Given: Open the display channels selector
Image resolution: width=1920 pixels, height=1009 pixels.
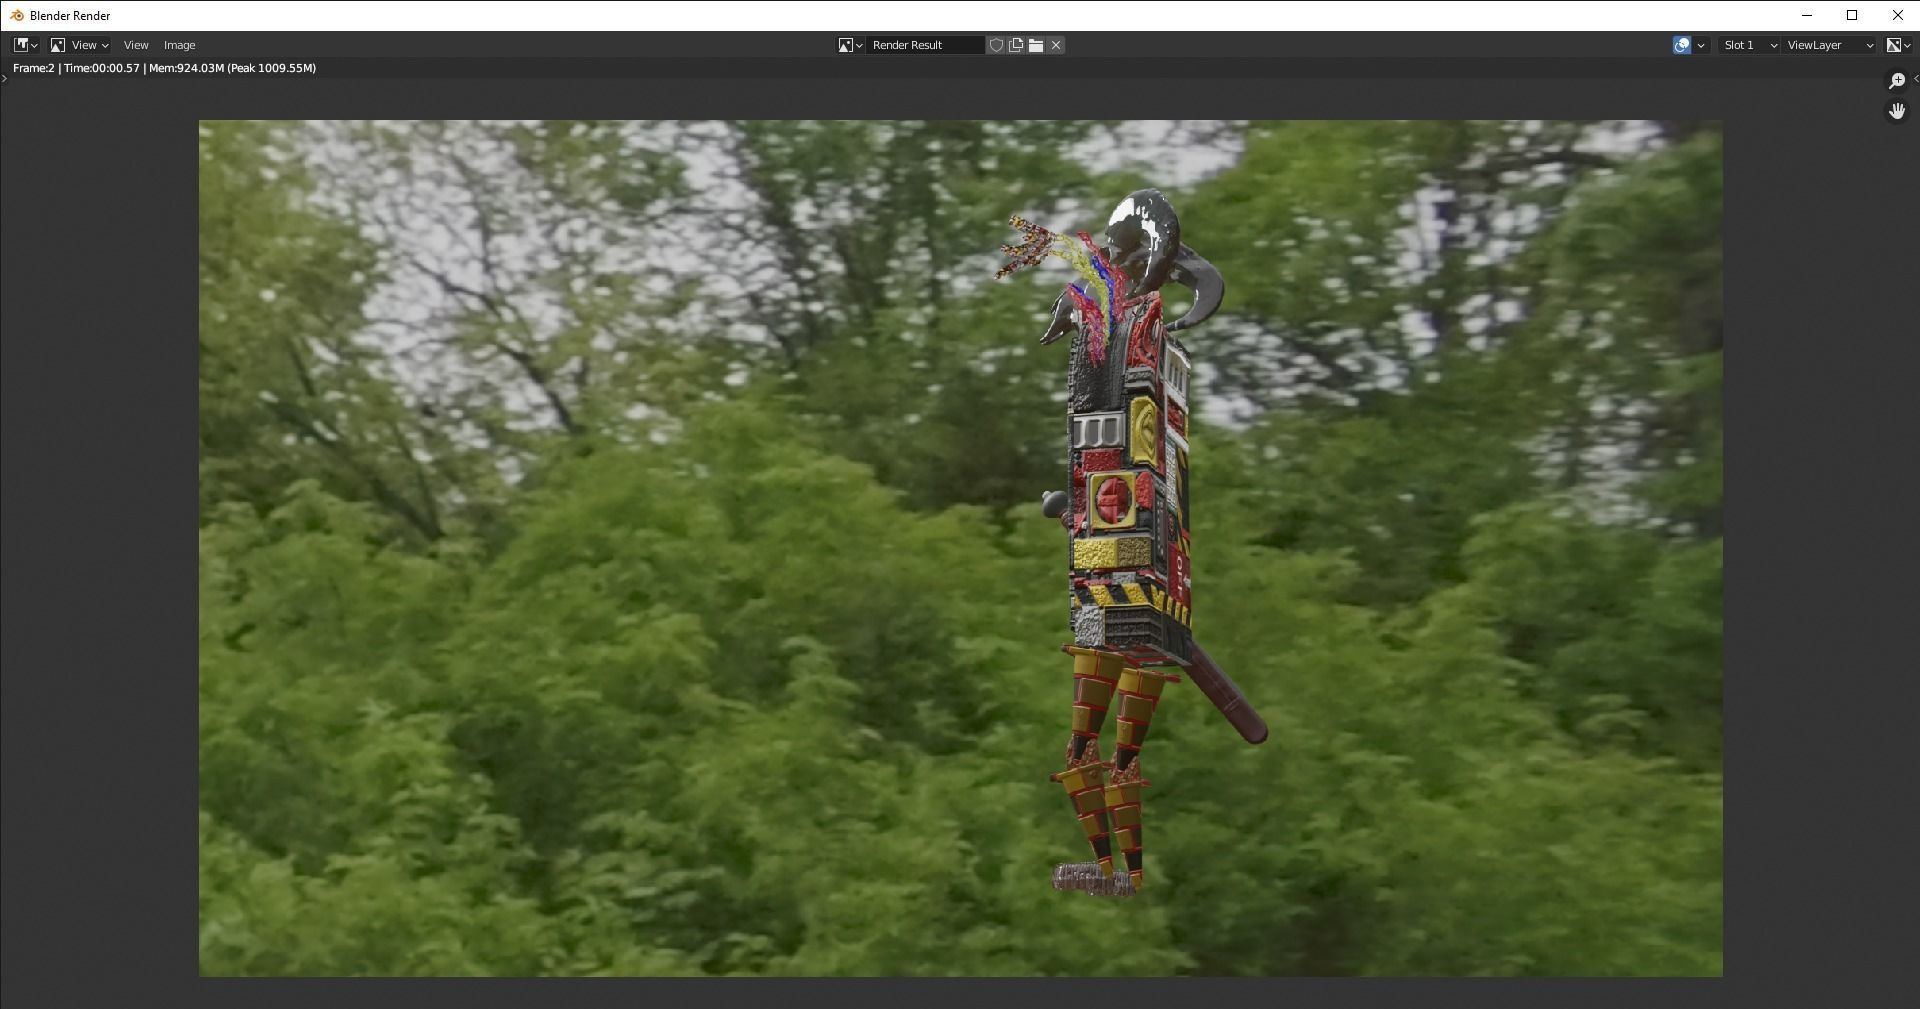Looking at the screenshot, I should tap(1898, 45).
